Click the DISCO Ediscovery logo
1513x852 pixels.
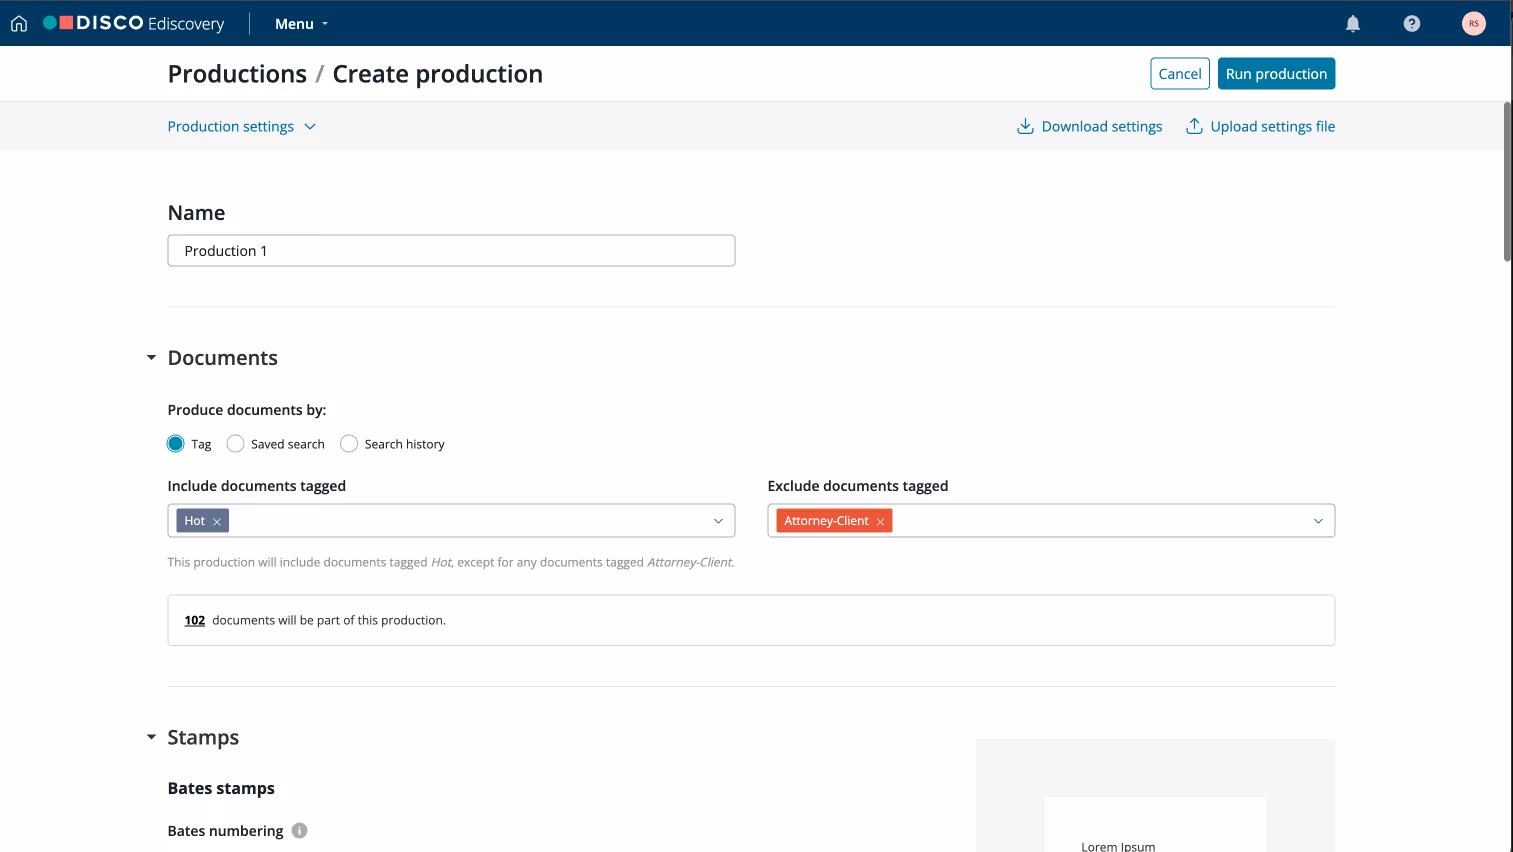point(134,23)
